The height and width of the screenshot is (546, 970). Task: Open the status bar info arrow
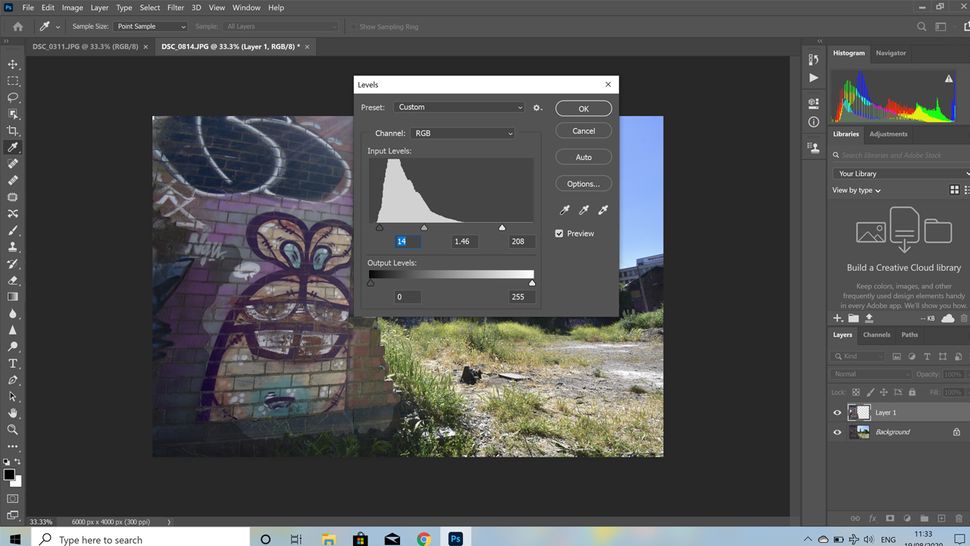pyautogui.click(x=169, y=522)
